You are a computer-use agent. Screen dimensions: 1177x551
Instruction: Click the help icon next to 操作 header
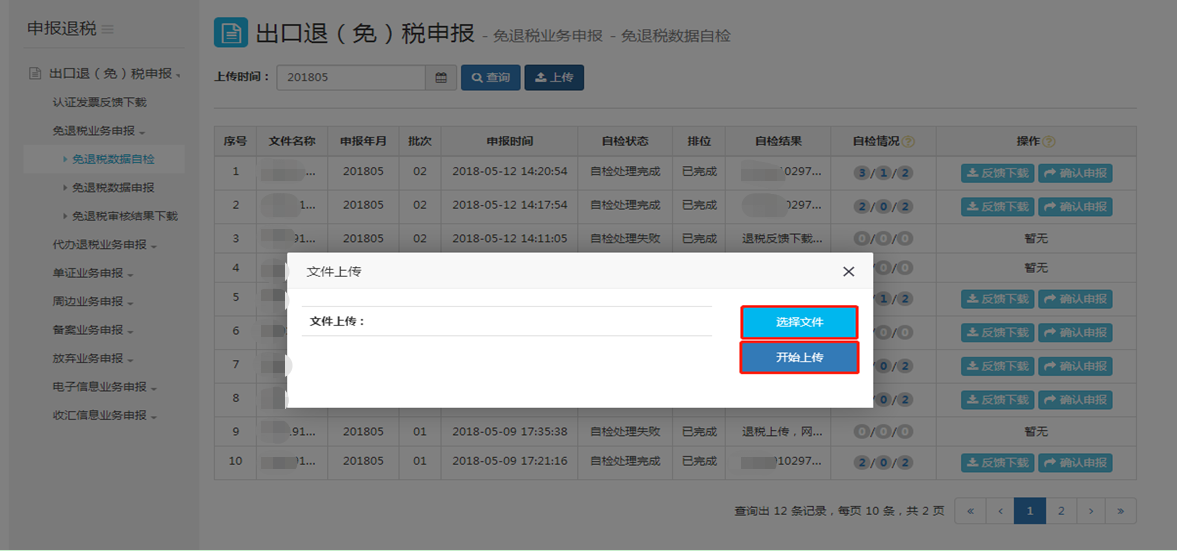click(x=1049, y=142)
